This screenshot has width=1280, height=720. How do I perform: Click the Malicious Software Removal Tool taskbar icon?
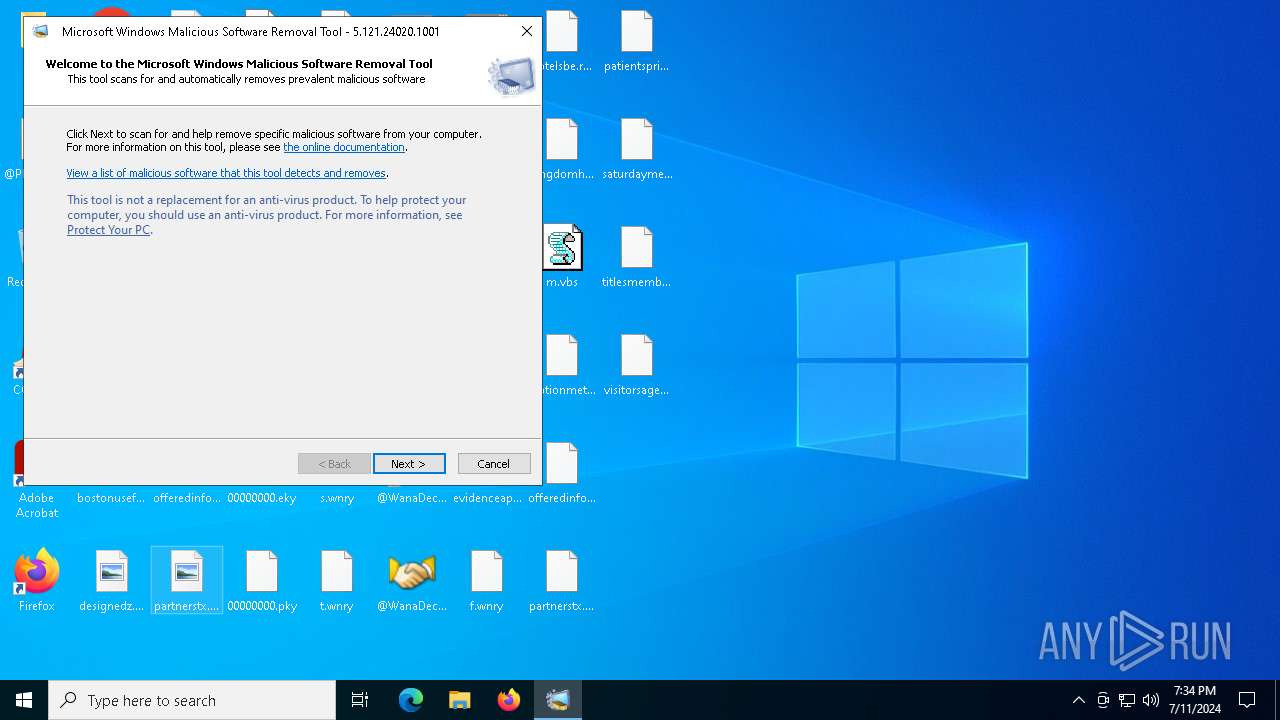tap(558, 700)
